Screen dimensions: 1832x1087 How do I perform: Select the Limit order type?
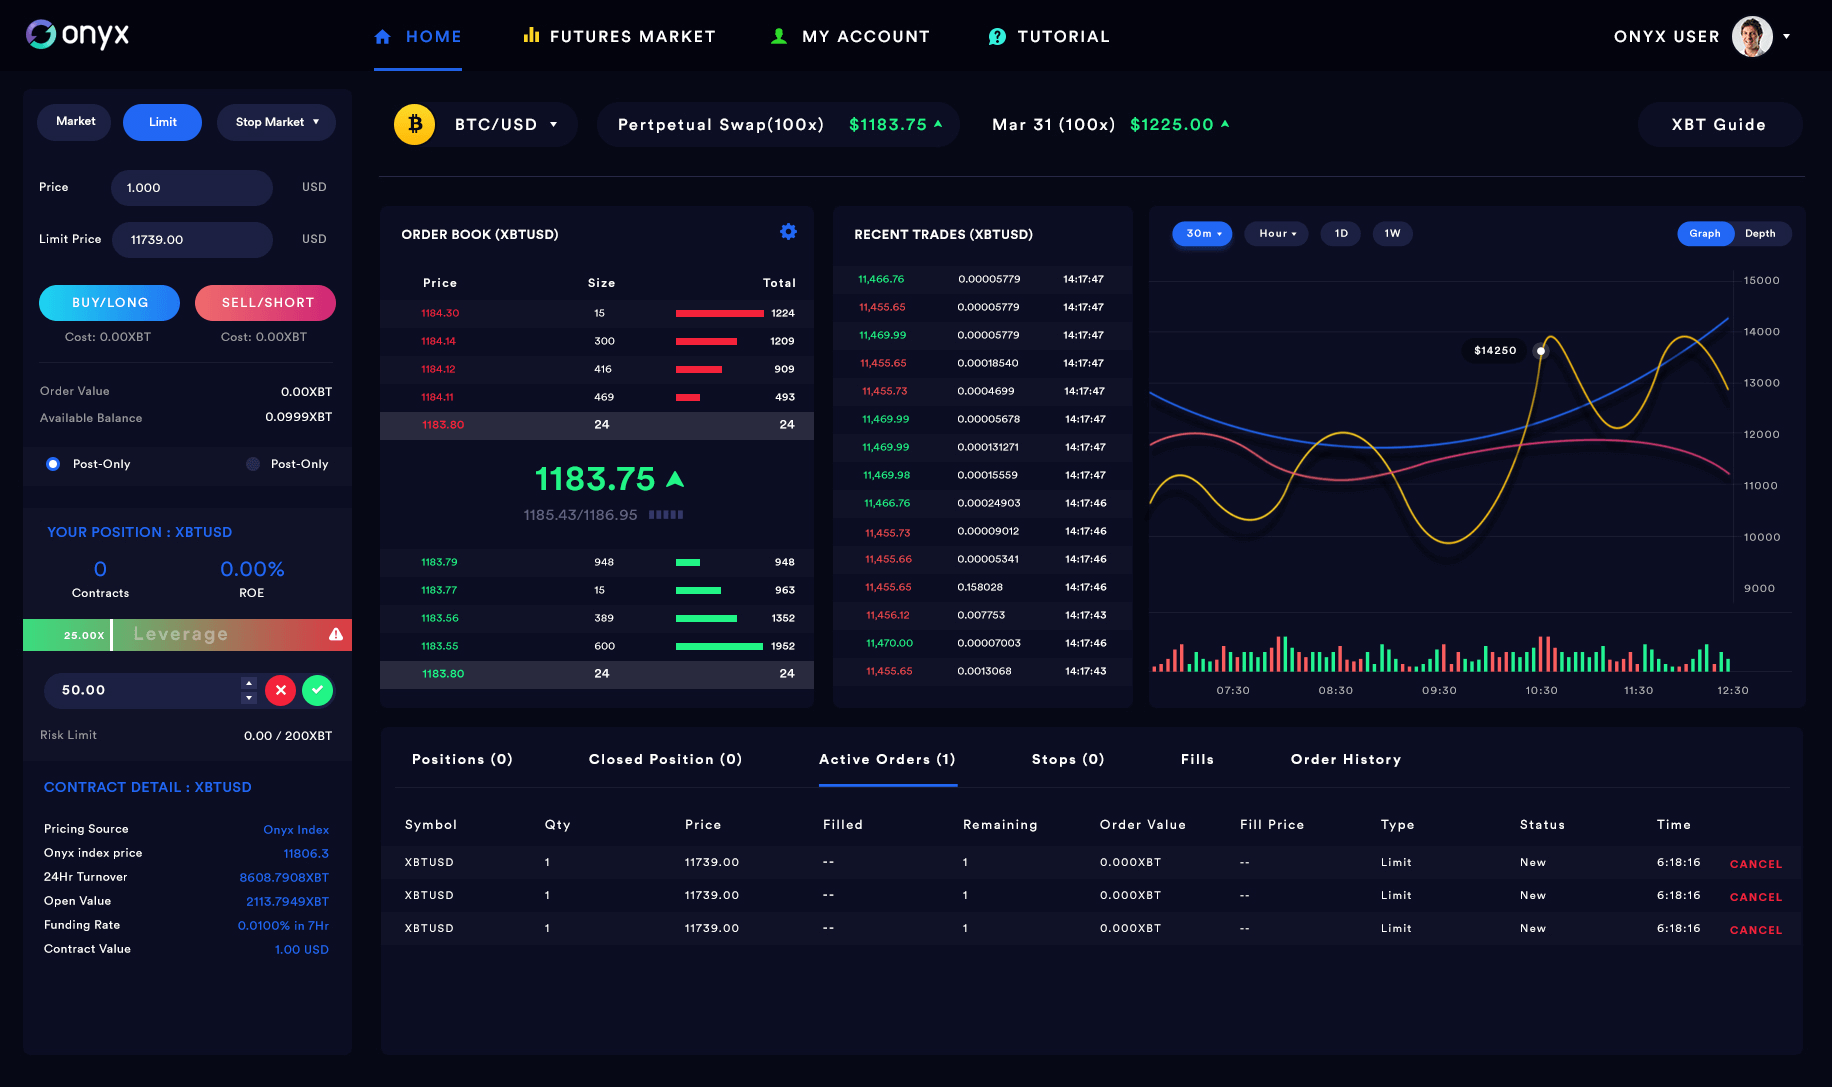click(162, 122)
